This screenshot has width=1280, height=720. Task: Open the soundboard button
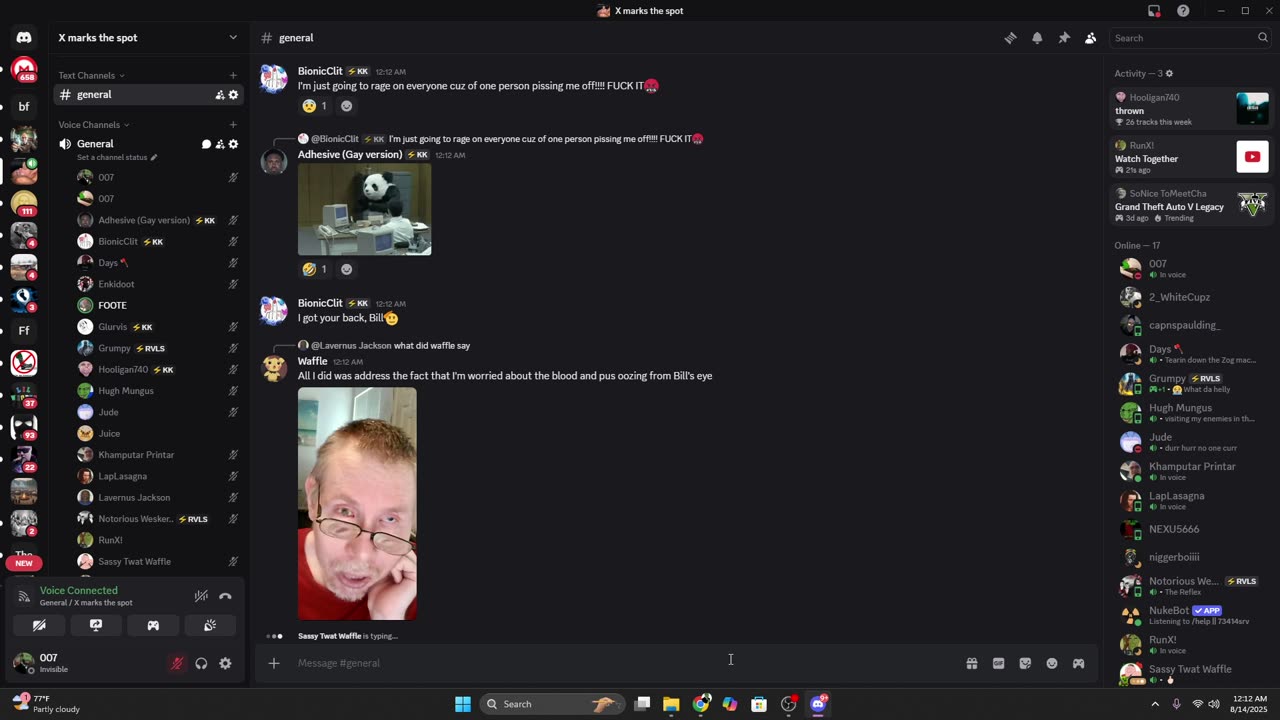pos(210,625)
